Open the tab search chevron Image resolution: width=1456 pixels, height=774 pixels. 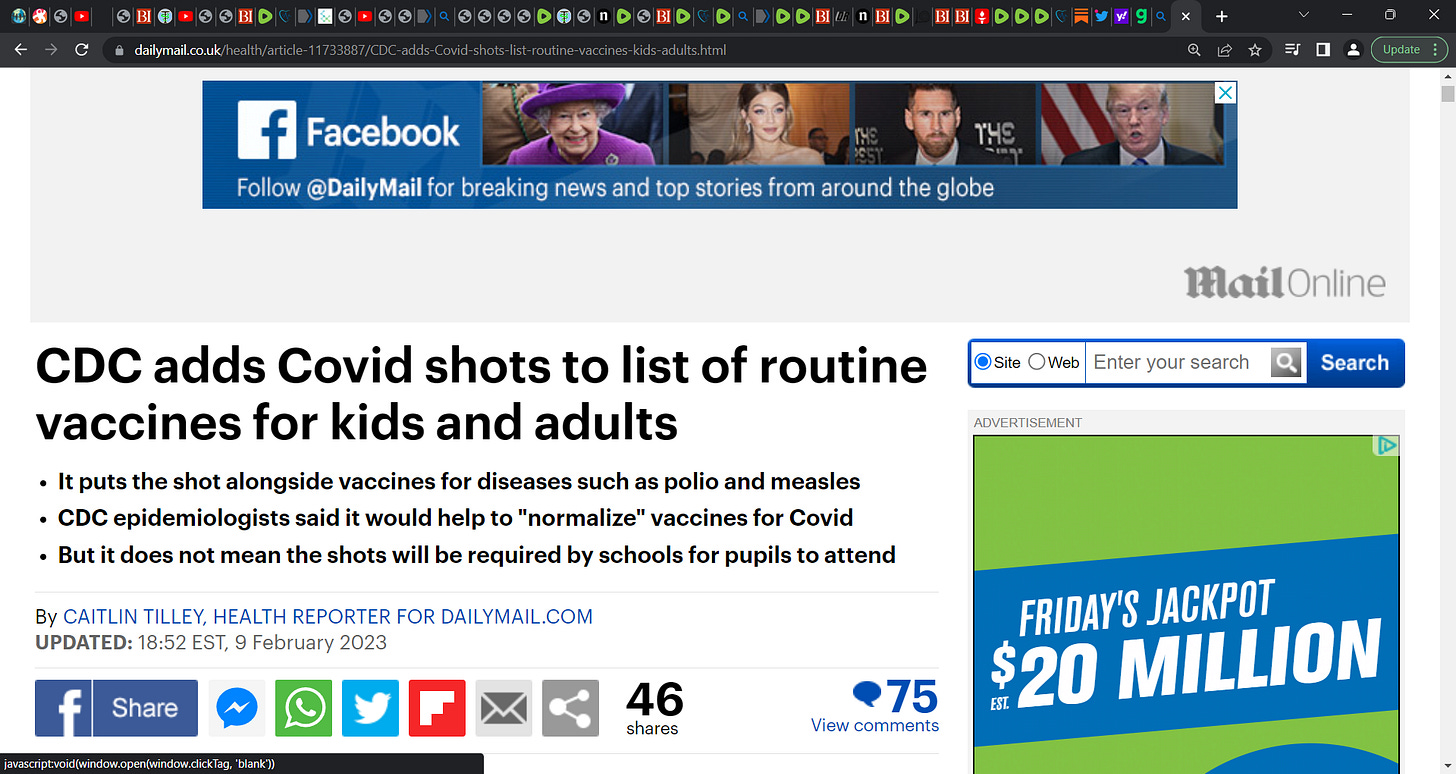point(1303,15)
